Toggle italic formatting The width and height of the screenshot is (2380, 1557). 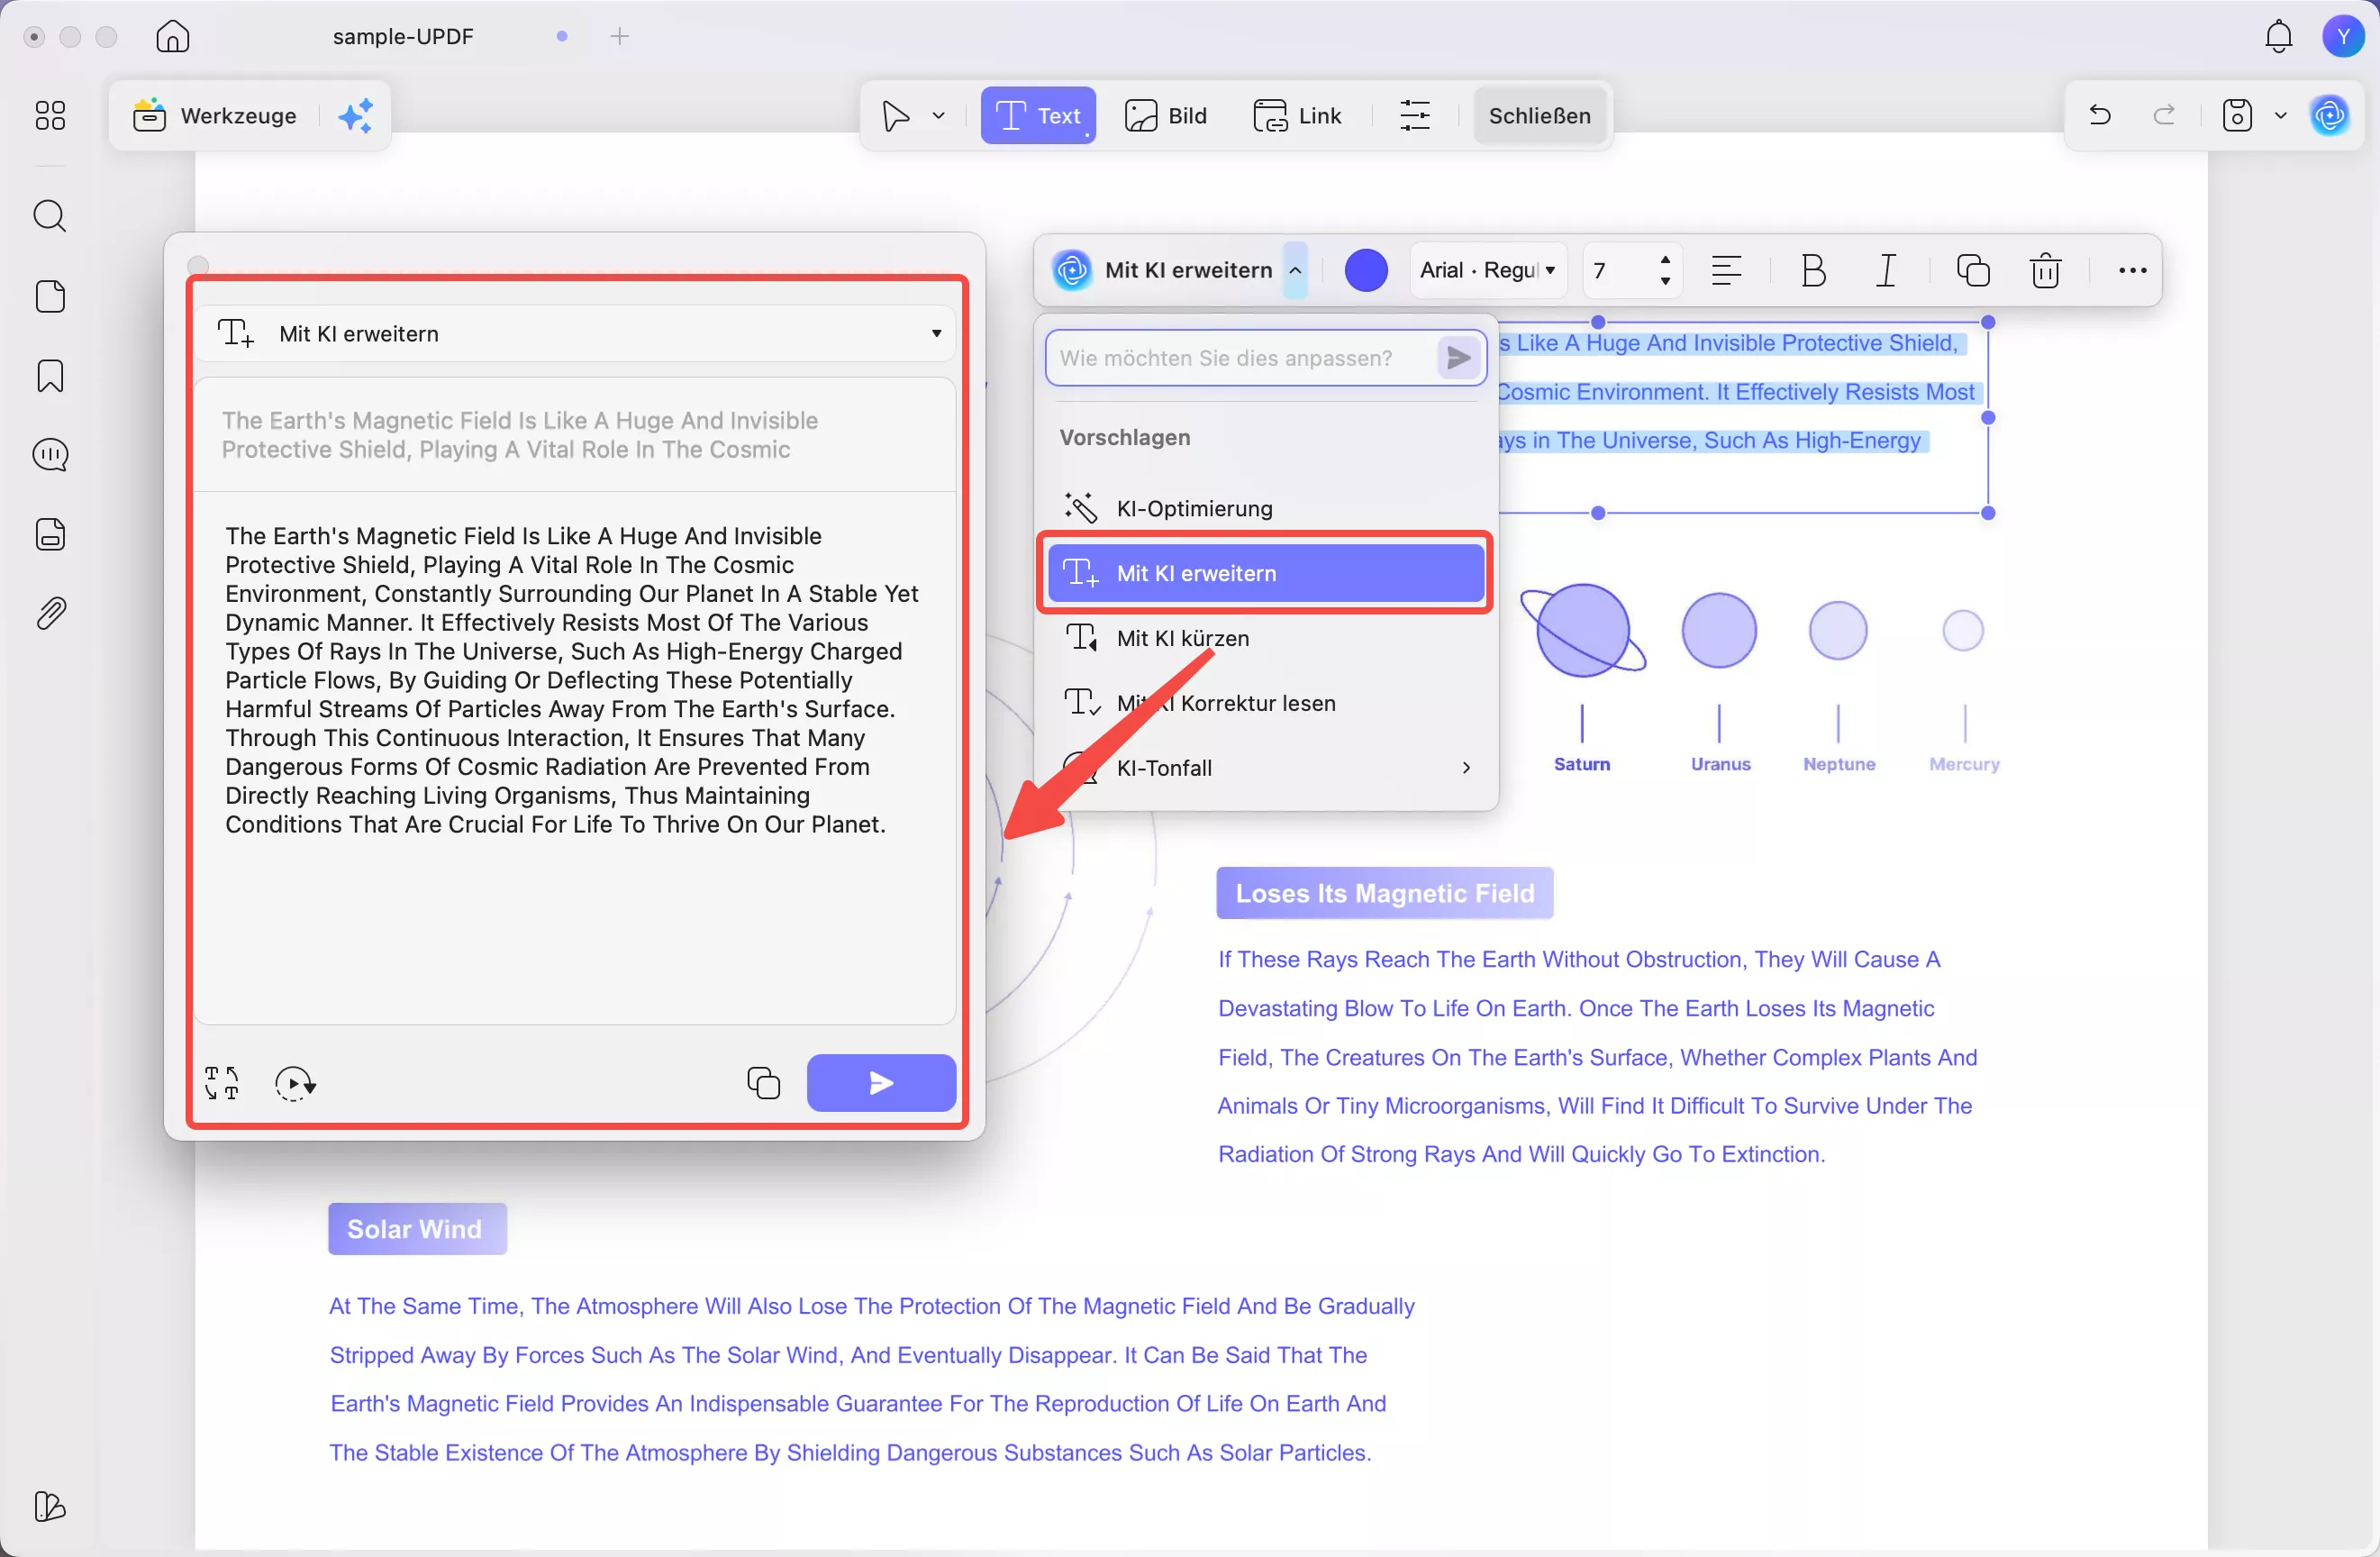(1886, 270)
